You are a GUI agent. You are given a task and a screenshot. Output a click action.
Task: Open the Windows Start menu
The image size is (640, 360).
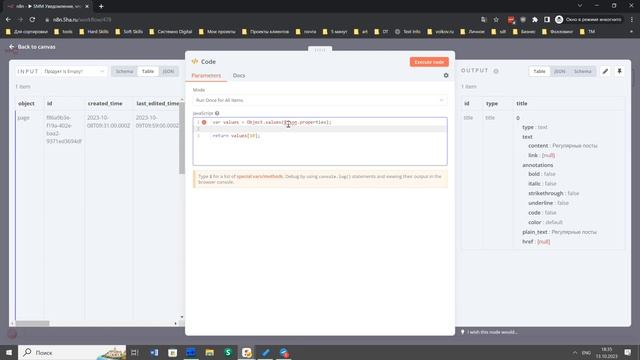coord(9,352)
